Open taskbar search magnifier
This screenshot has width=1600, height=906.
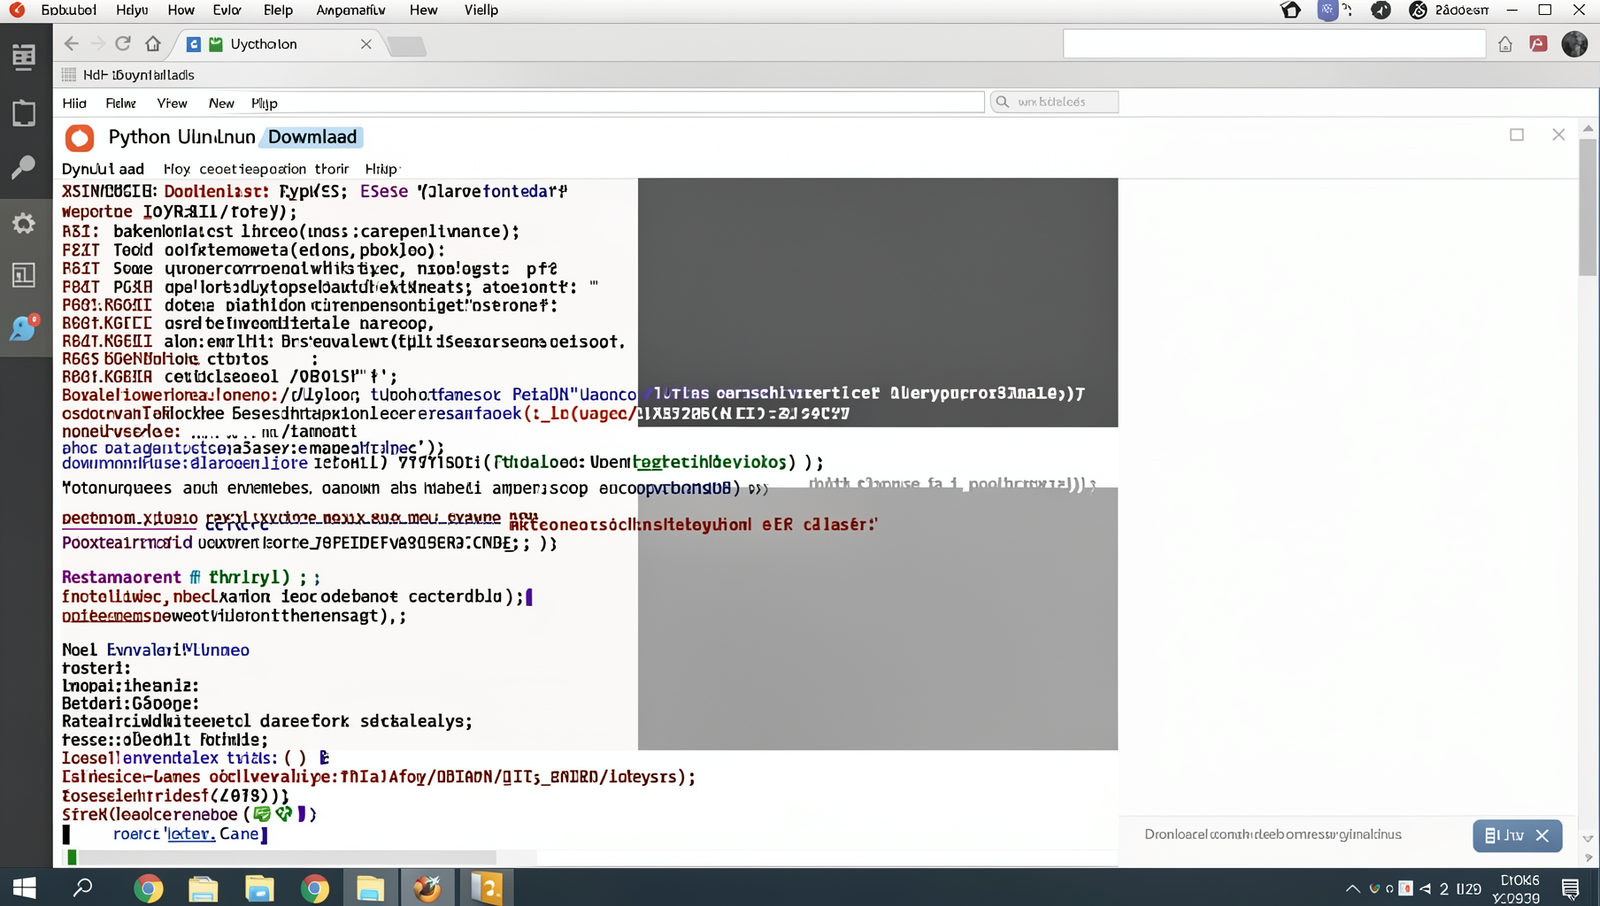[x=83, y=887]
